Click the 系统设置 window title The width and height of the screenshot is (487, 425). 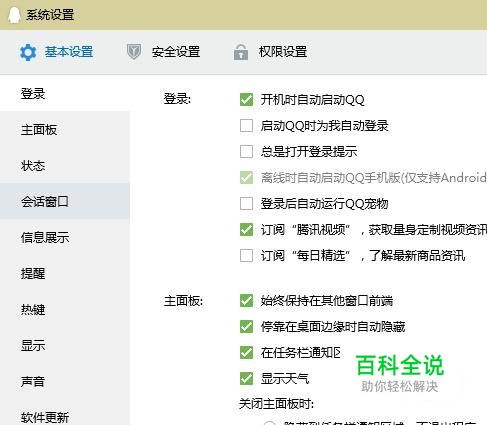click(x=50, y=15)
